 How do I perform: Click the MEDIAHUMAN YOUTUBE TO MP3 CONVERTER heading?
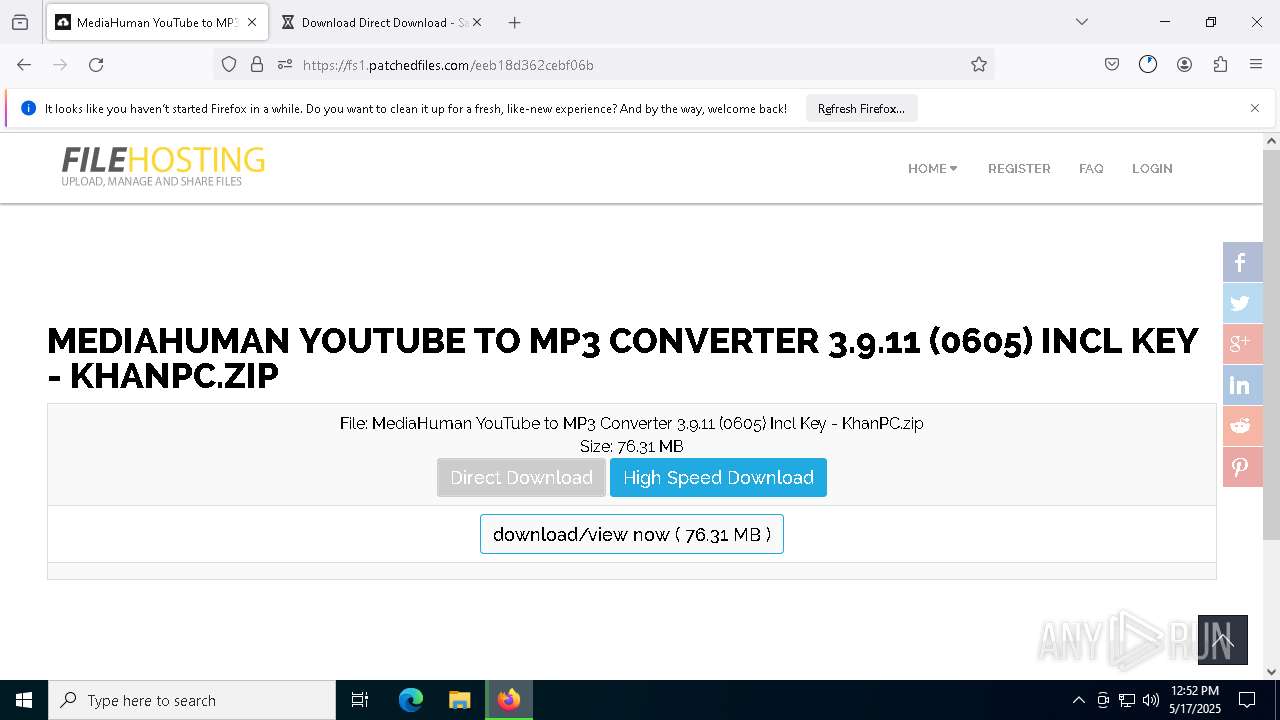pos(622,358)
